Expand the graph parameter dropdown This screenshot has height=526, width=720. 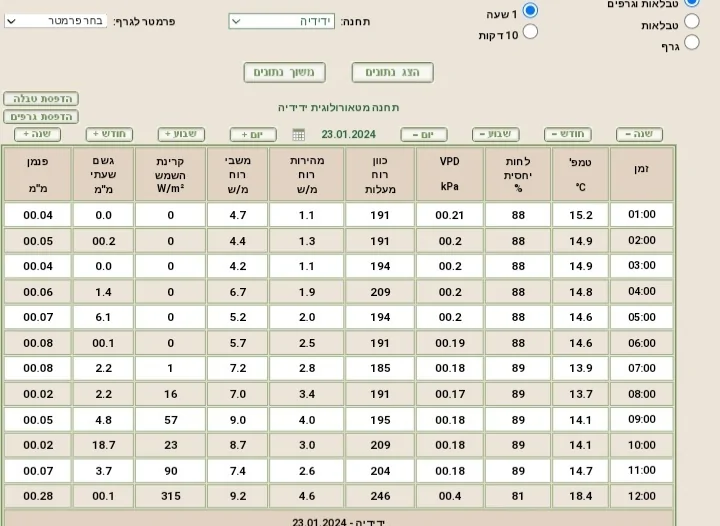click(x=54, y=21)
